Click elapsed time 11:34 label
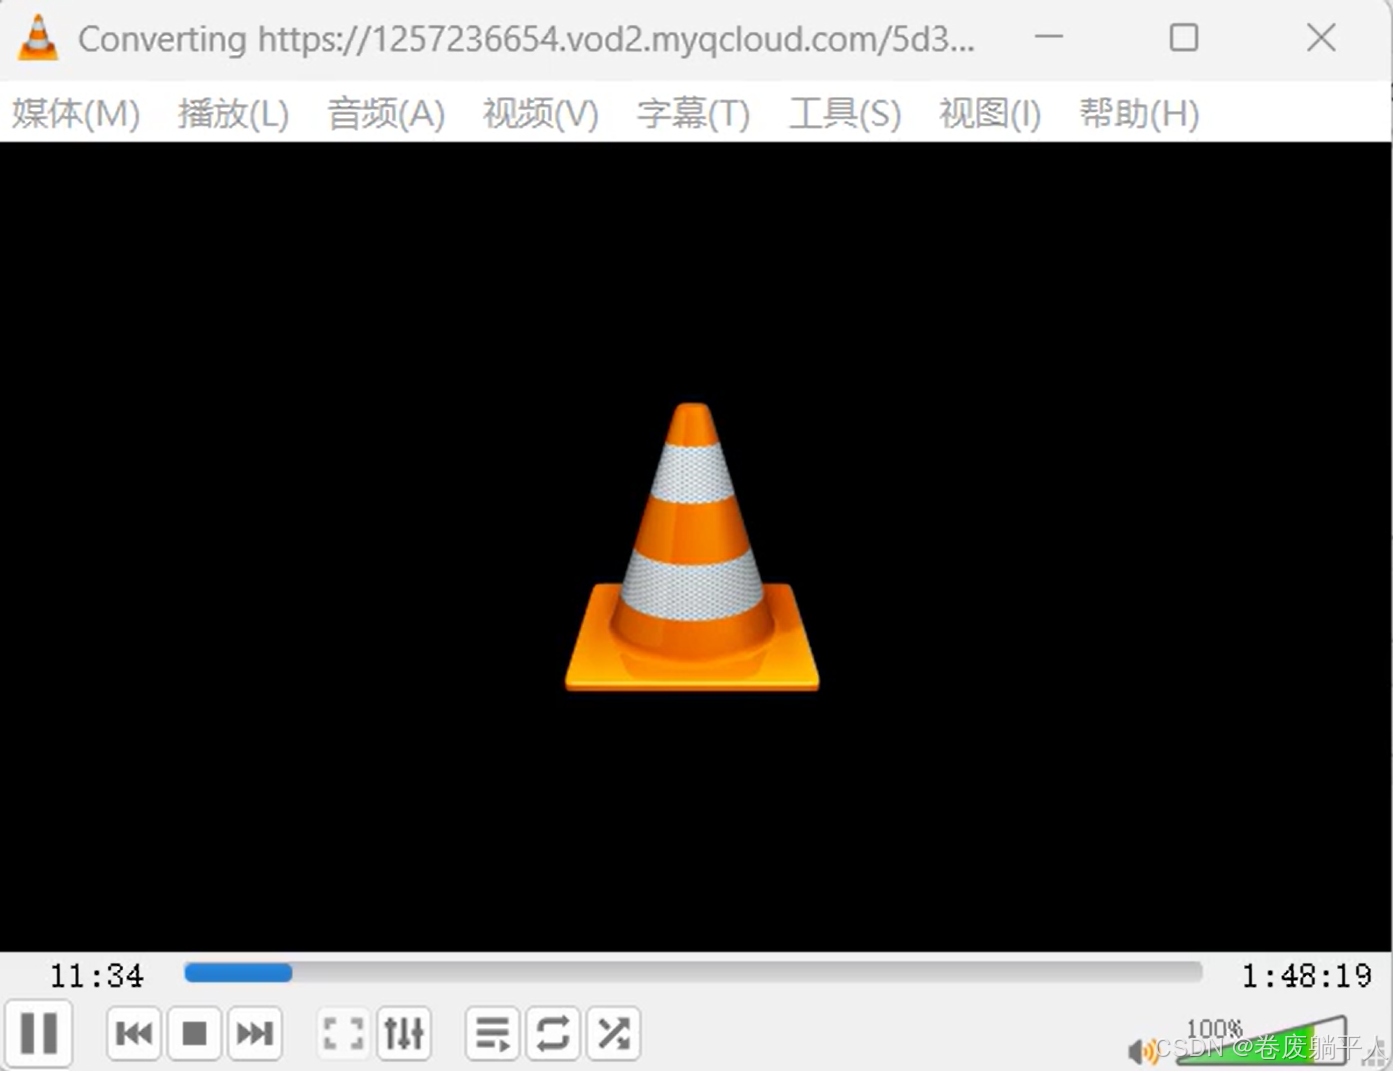The width and height of the screenshot is (1393, 1071). 96,975
